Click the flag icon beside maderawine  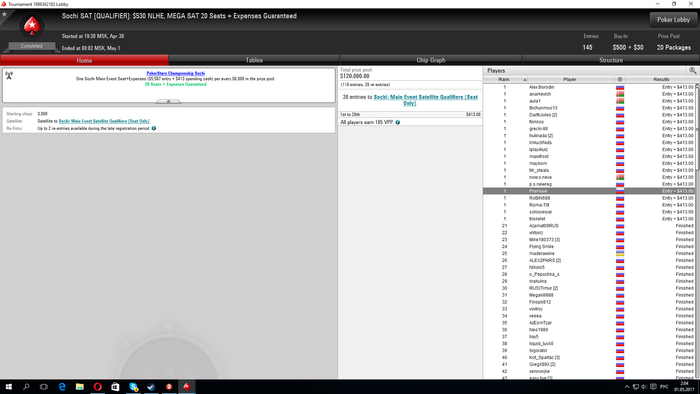pos(620,253)
